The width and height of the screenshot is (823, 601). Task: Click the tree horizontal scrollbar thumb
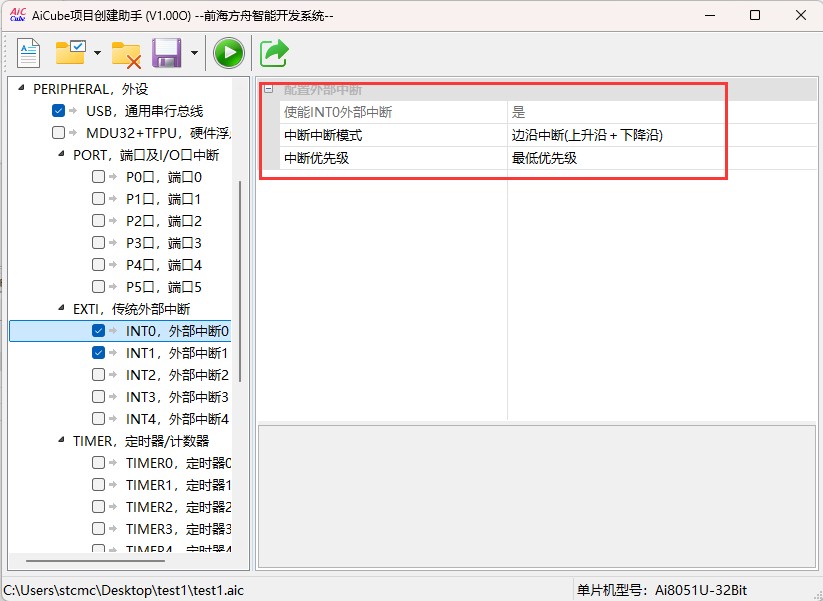point(96,561)
